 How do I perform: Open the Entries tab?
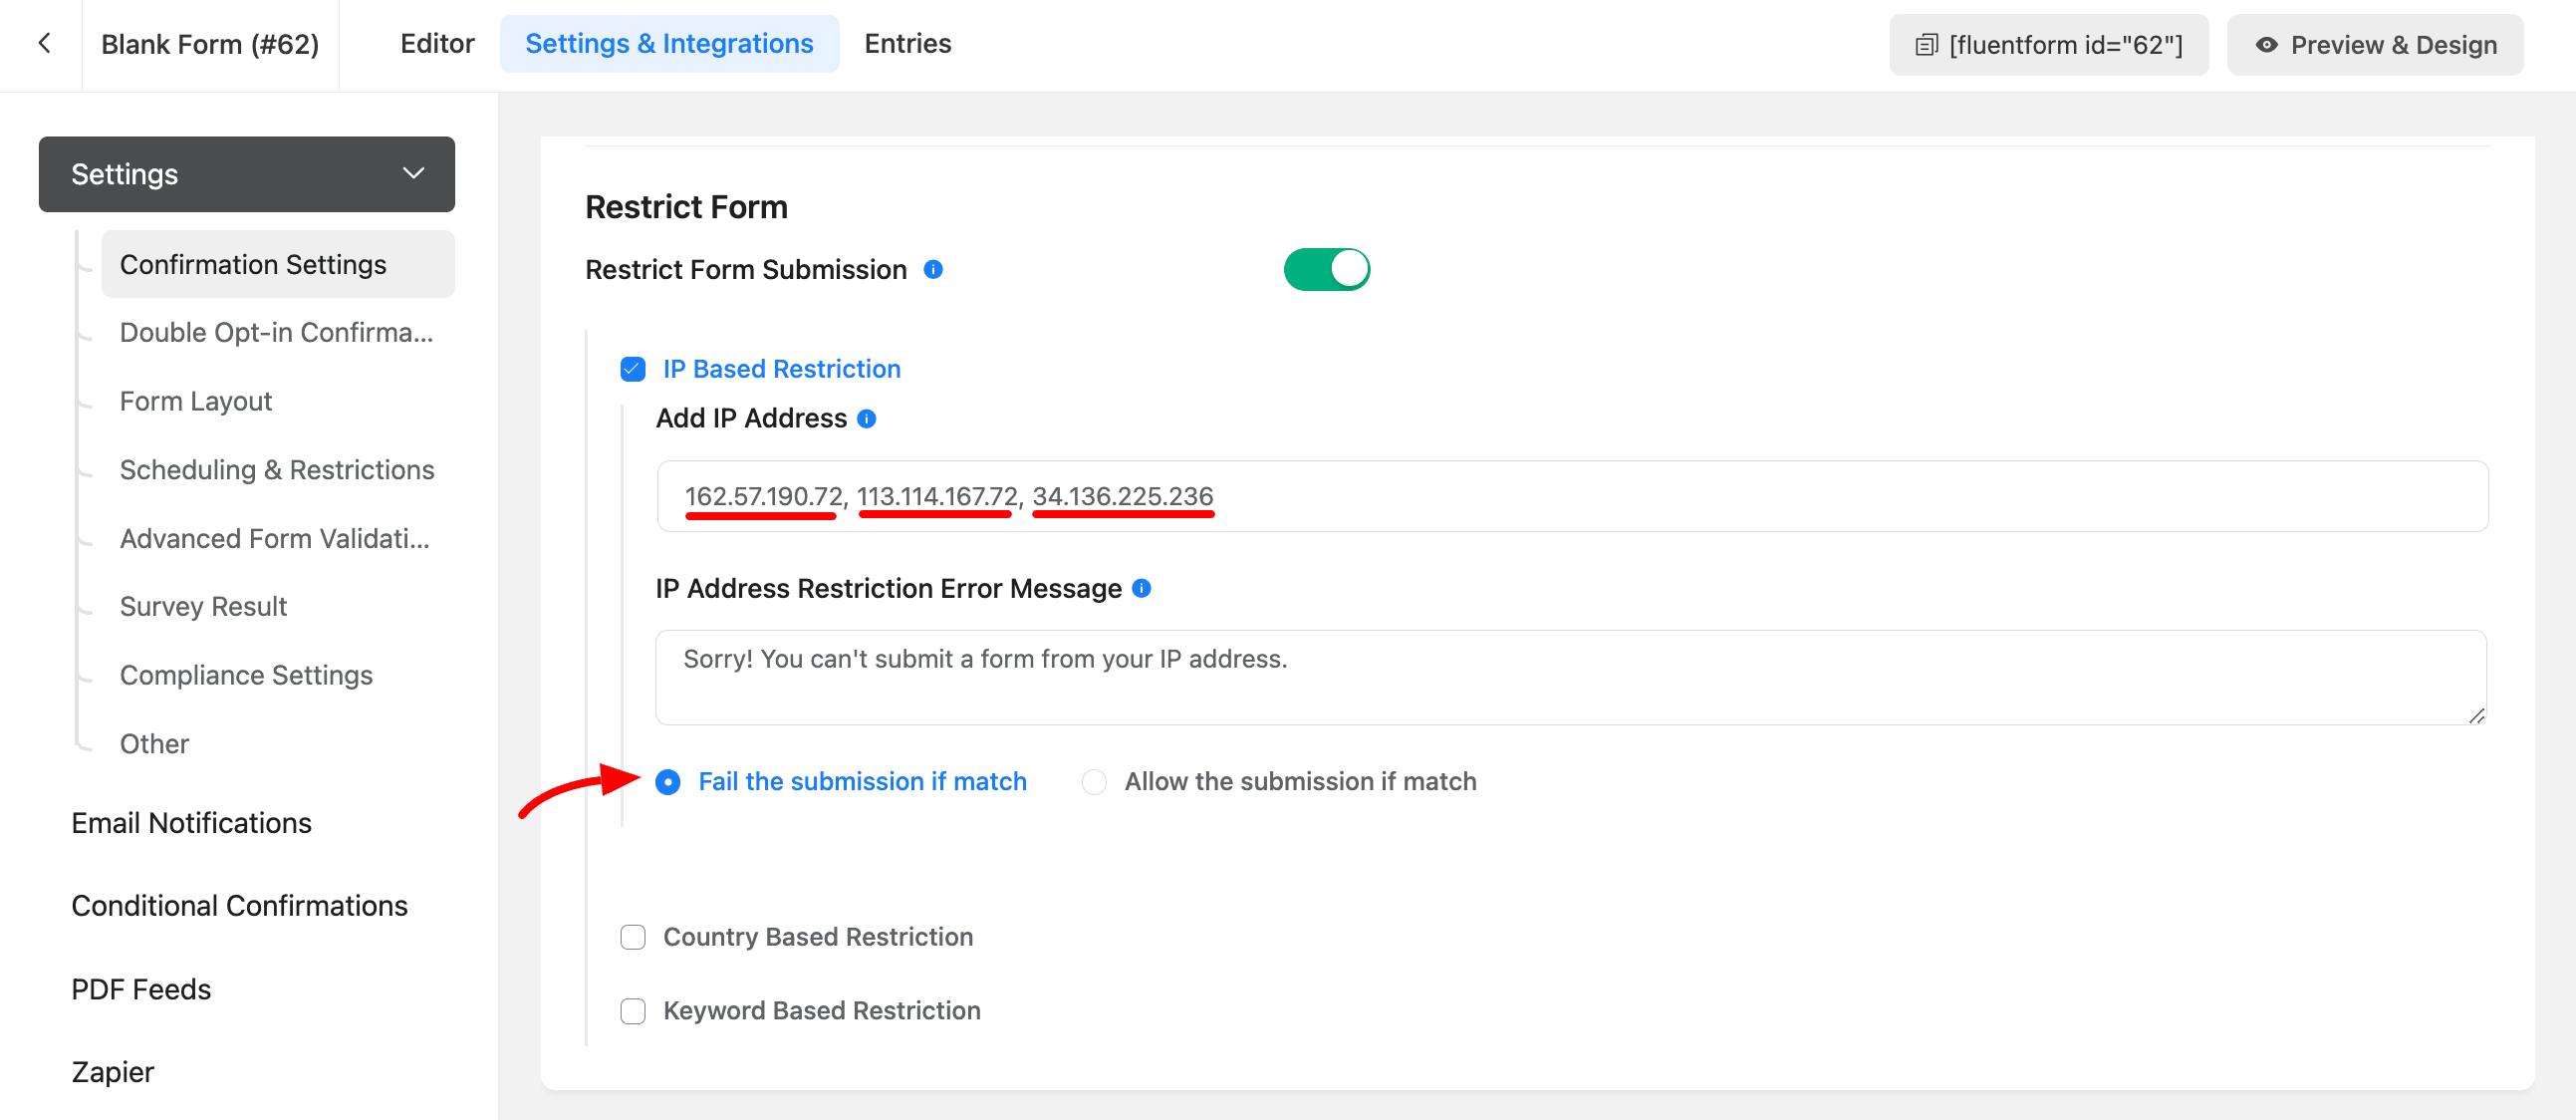tap(907, 44)
